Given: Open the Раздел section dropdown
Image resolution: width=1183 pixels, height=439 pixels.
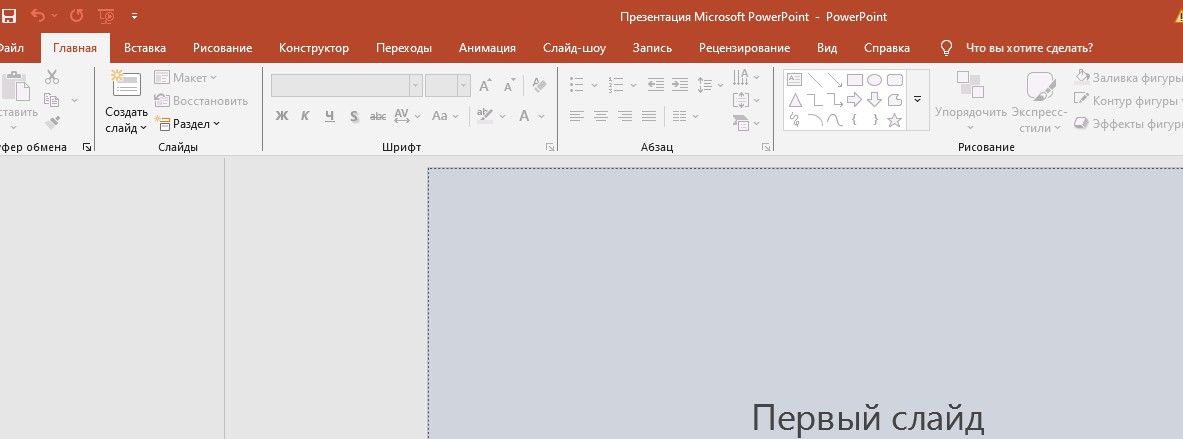Looking at the screenshot, I should click(187, 124).
